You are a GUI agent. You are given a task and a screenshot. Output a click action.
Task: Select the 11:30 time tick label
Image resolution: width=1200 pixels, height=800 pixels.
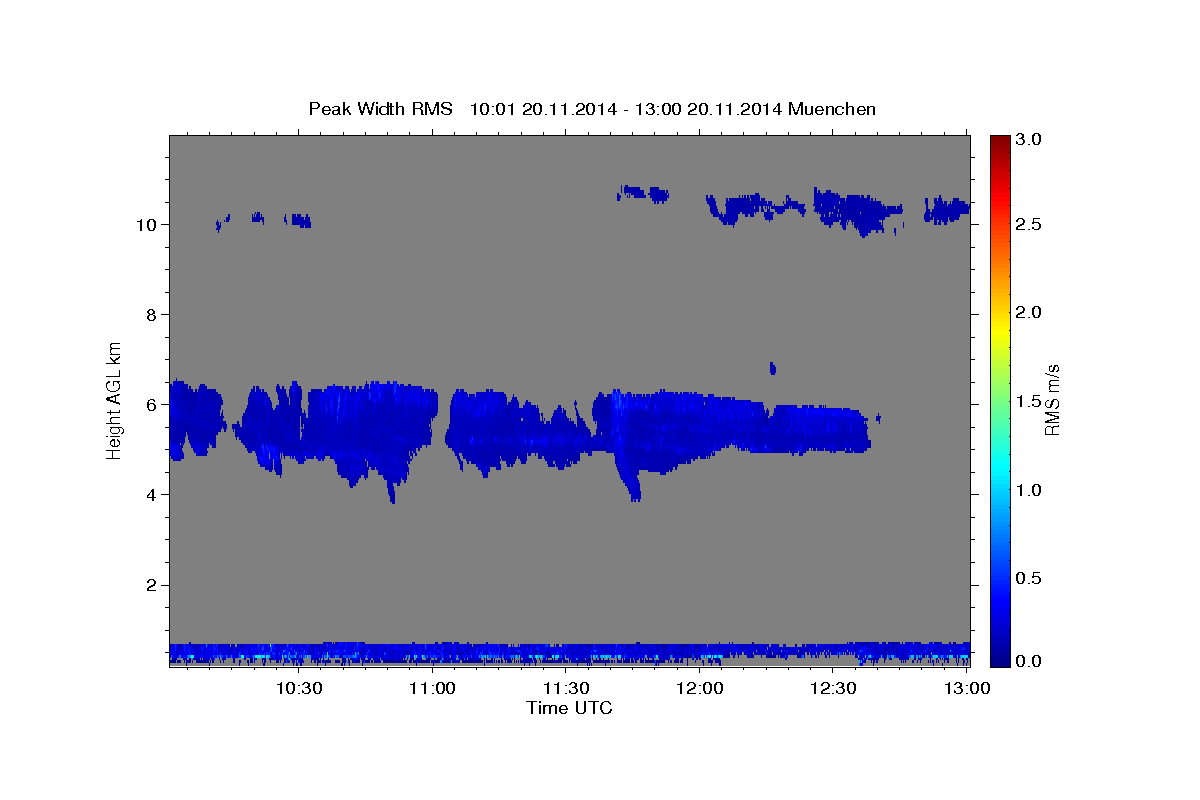pos(566,688)
